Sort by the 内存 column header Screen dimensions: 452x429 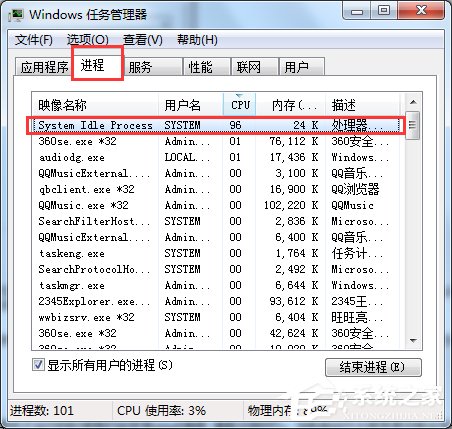pos(290,105)
